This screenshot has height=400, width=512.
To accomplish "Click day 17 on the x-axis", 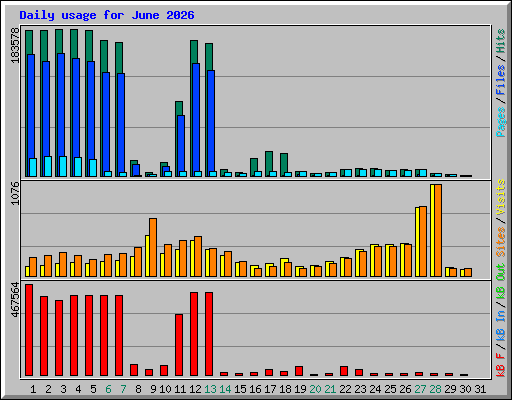I will (x=270, y=389).
